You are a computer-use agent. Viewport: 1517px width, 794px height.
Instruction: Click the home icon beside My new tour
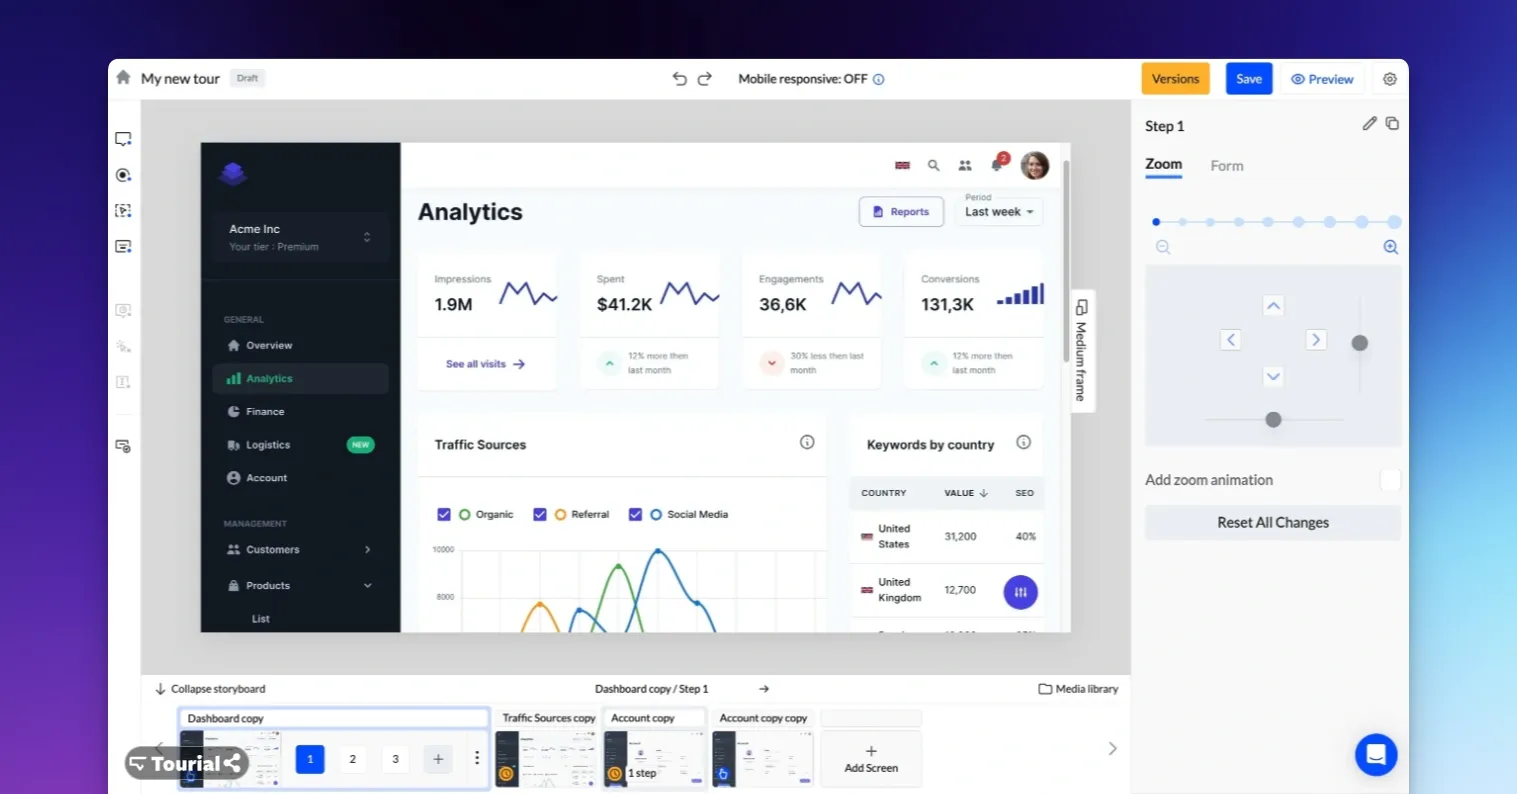point(123,78)
